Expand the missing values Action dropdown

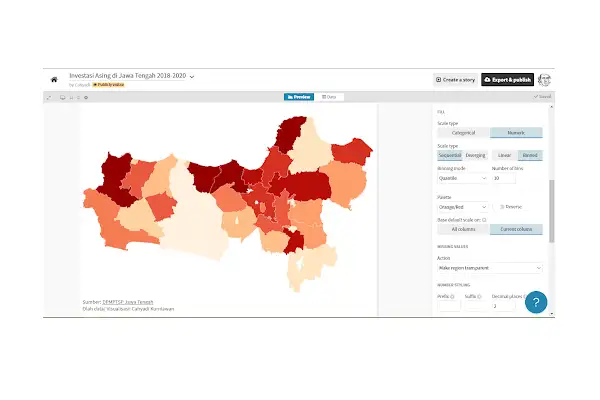pyautogui.click(x=490, y=268)
